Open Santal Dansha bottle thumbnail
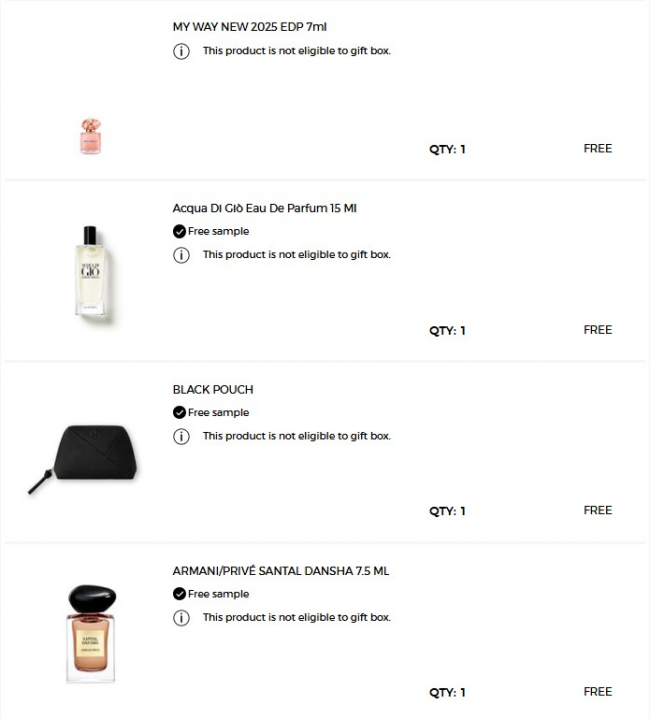The image size is (650, 719). tap(90, 632)
